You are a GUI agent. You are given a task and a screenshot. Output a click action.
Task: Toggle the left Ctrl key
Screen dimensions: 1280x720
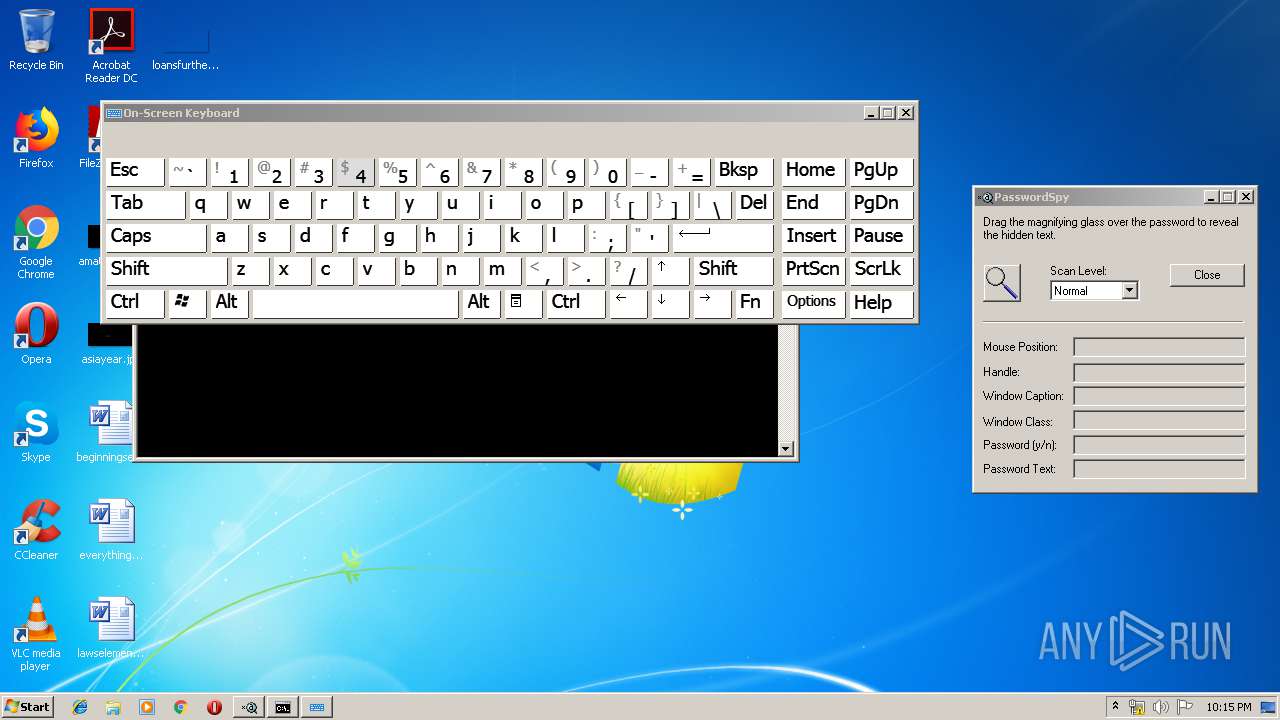click(x=135, y=303)
